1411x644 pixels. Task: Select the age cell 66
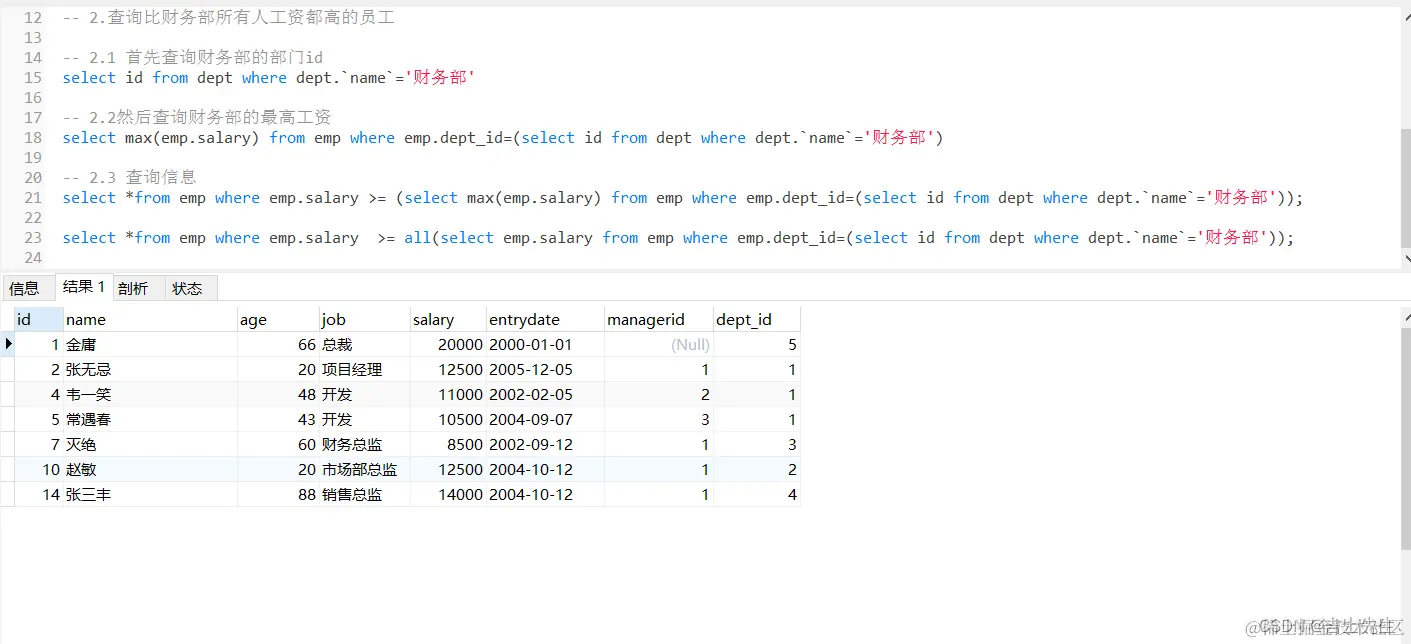278,344
